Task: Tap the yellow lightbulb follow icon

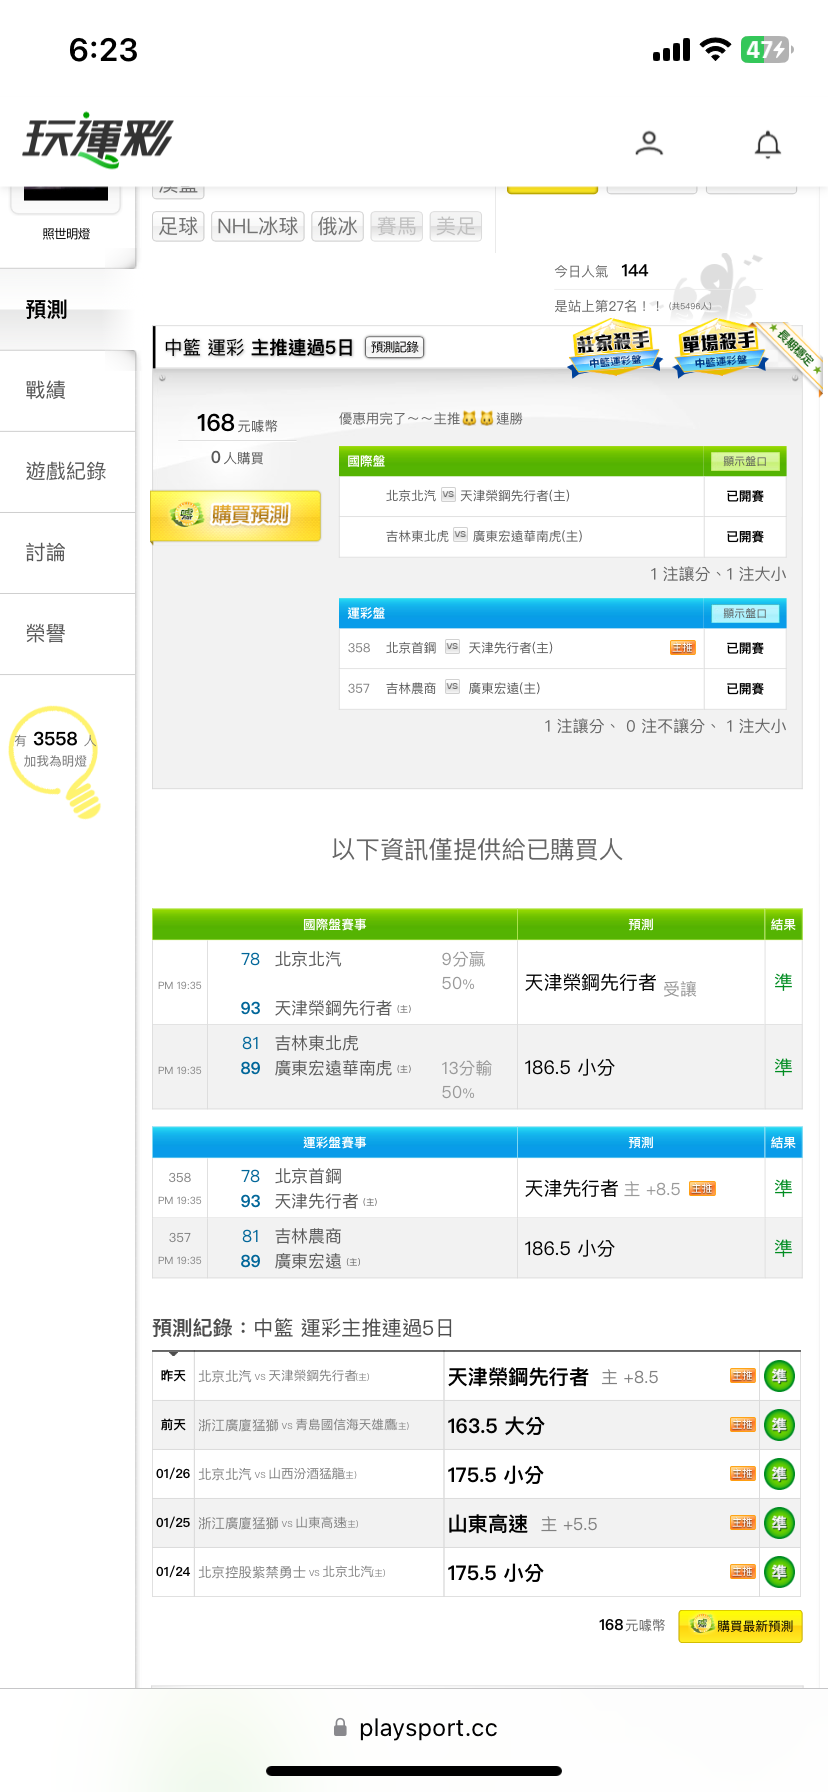Action: coord(82,796)
